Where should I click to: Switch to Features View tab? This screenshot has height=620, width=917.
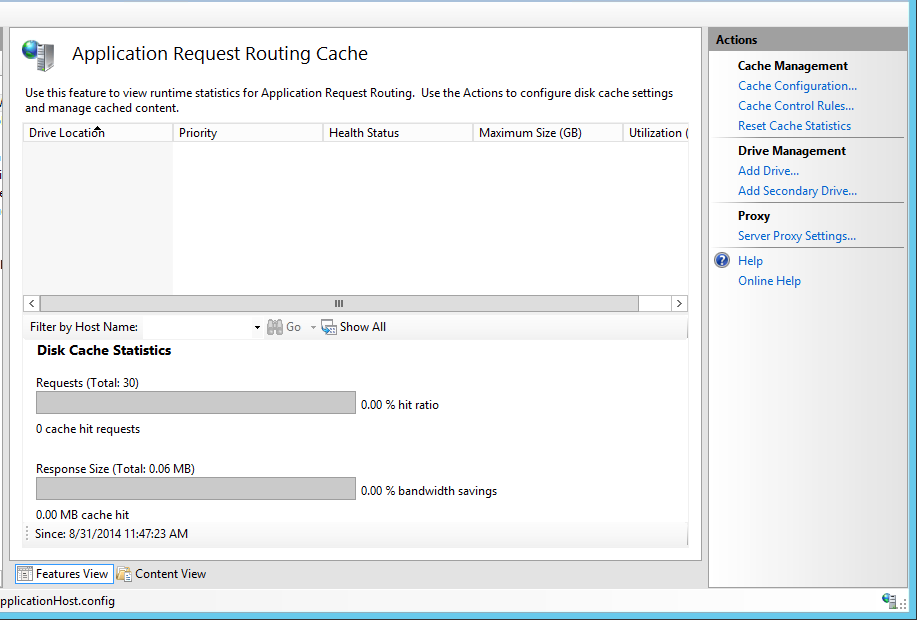[63, 574]
